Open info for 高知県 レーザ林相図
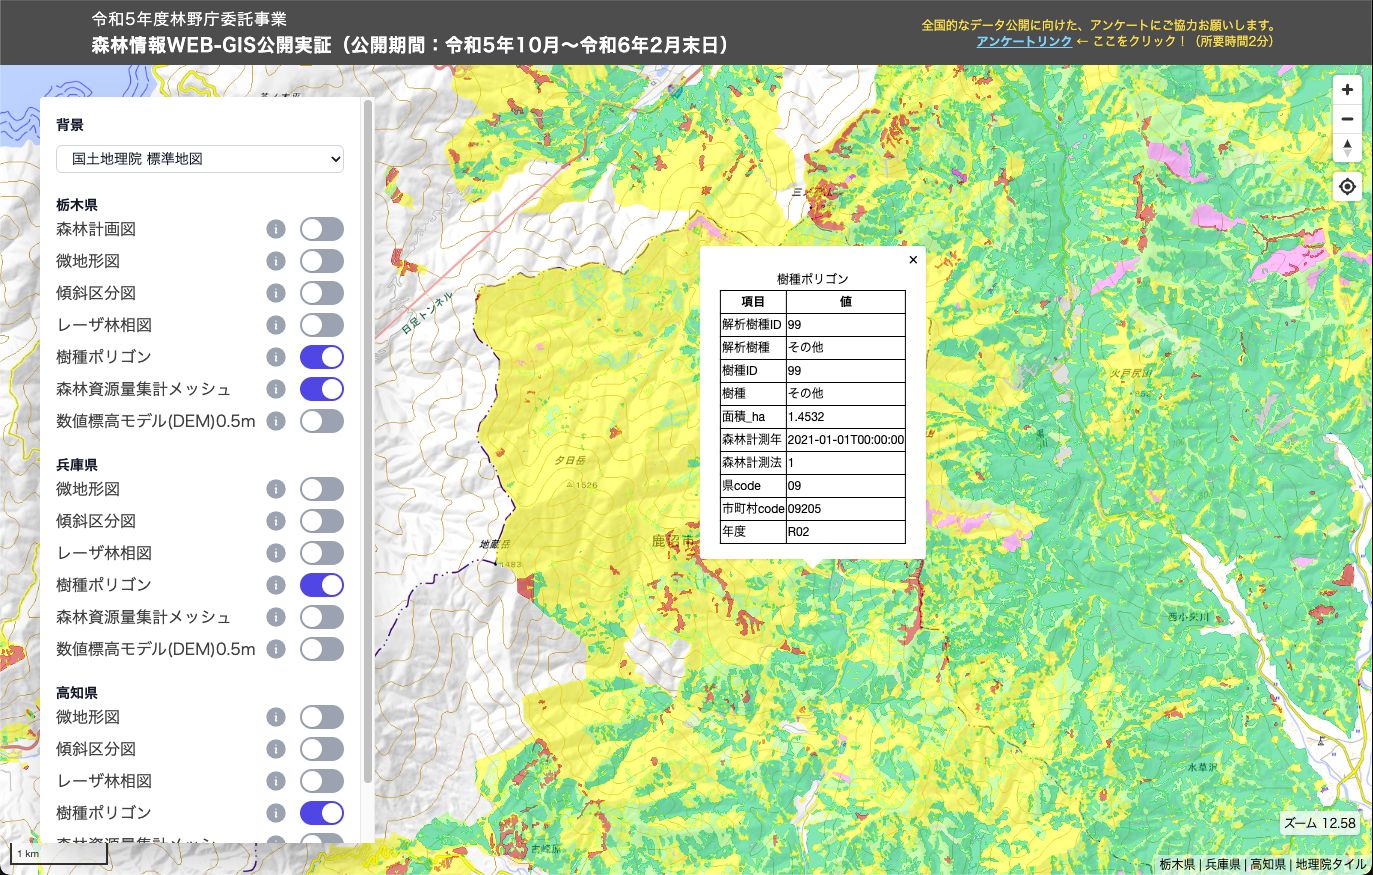This screenshot has width=1373, height=875. 276,781
